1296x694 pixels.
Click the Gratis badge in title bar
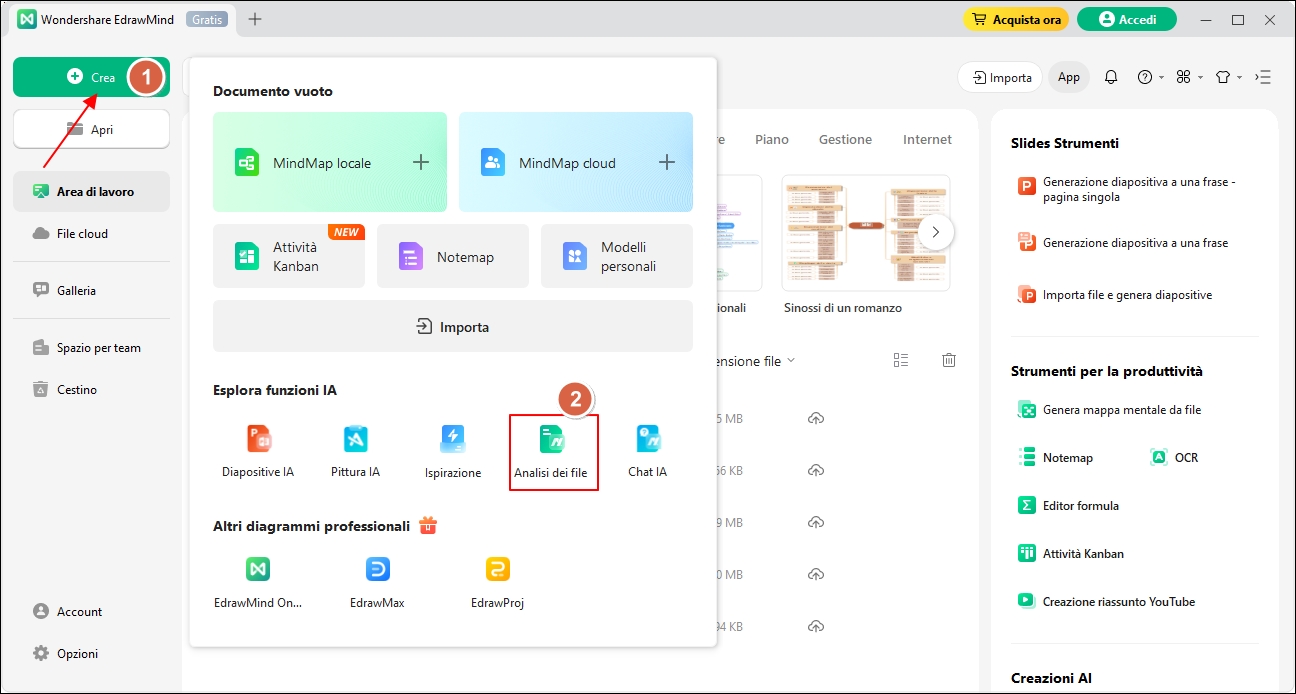click(207, 19)
